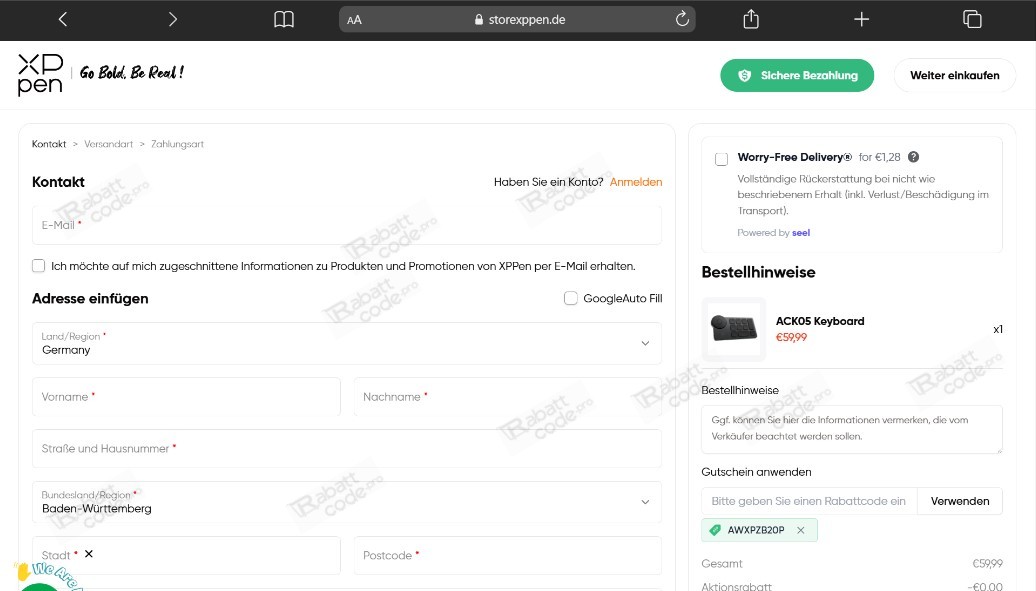Check the Worry-Free Delivery option
Image resolution: width=1036 pixels, height=591 pixels.
[x=722, y=159]
